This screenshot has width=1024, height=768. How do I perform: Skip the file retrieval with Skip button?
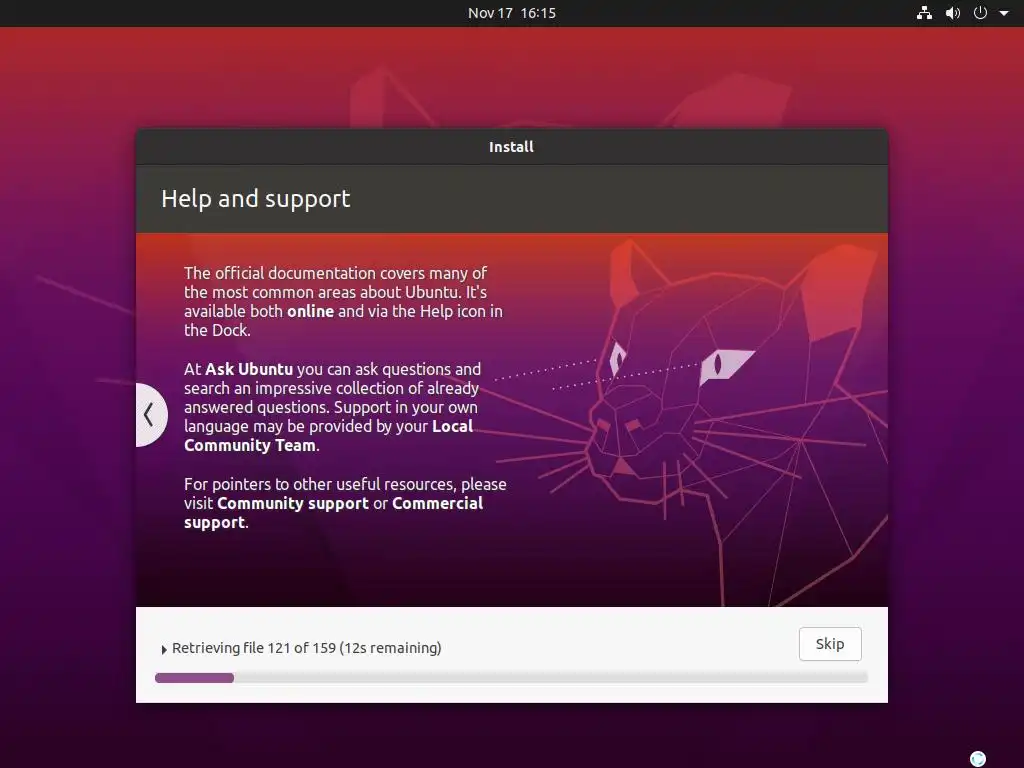click(x=830, y=644)
